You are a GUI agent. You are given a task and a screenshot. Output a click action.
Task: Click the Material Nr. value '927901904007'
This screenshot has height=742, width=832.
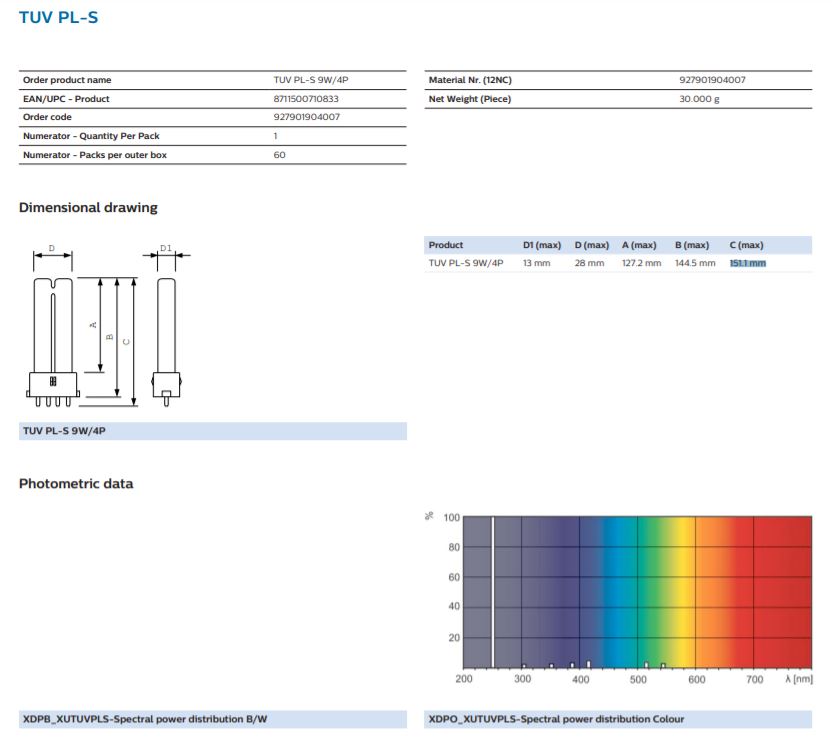point(712,80)
